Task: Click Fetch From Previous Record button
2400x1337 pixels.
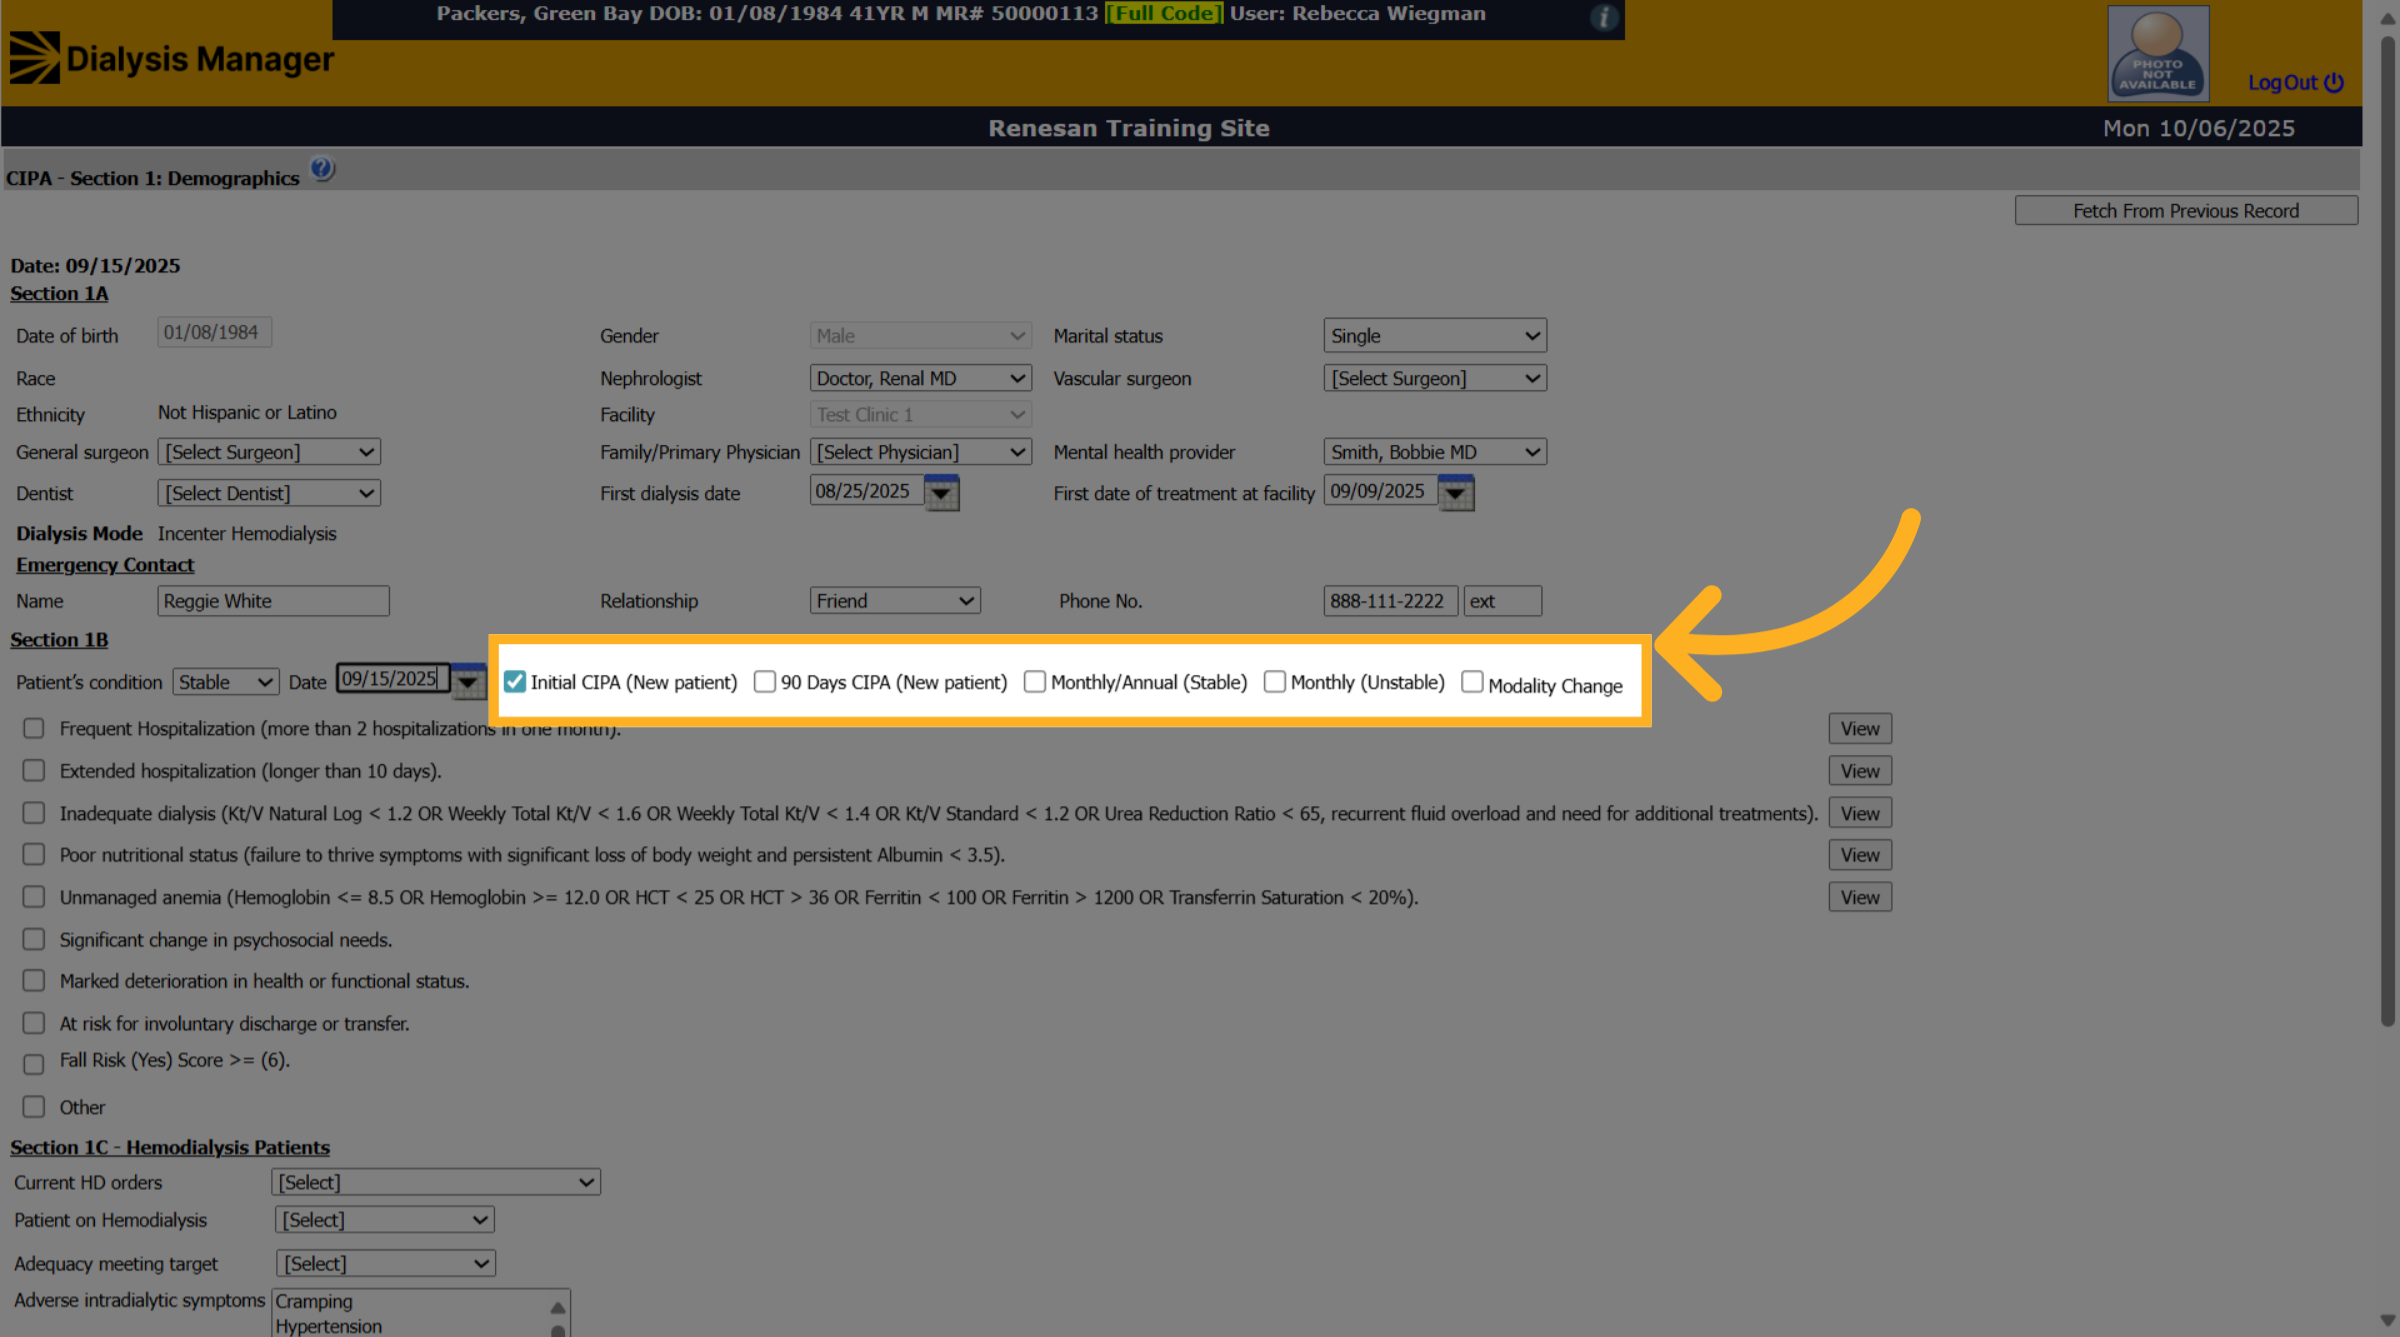Action: click(x=2186, y=211)
